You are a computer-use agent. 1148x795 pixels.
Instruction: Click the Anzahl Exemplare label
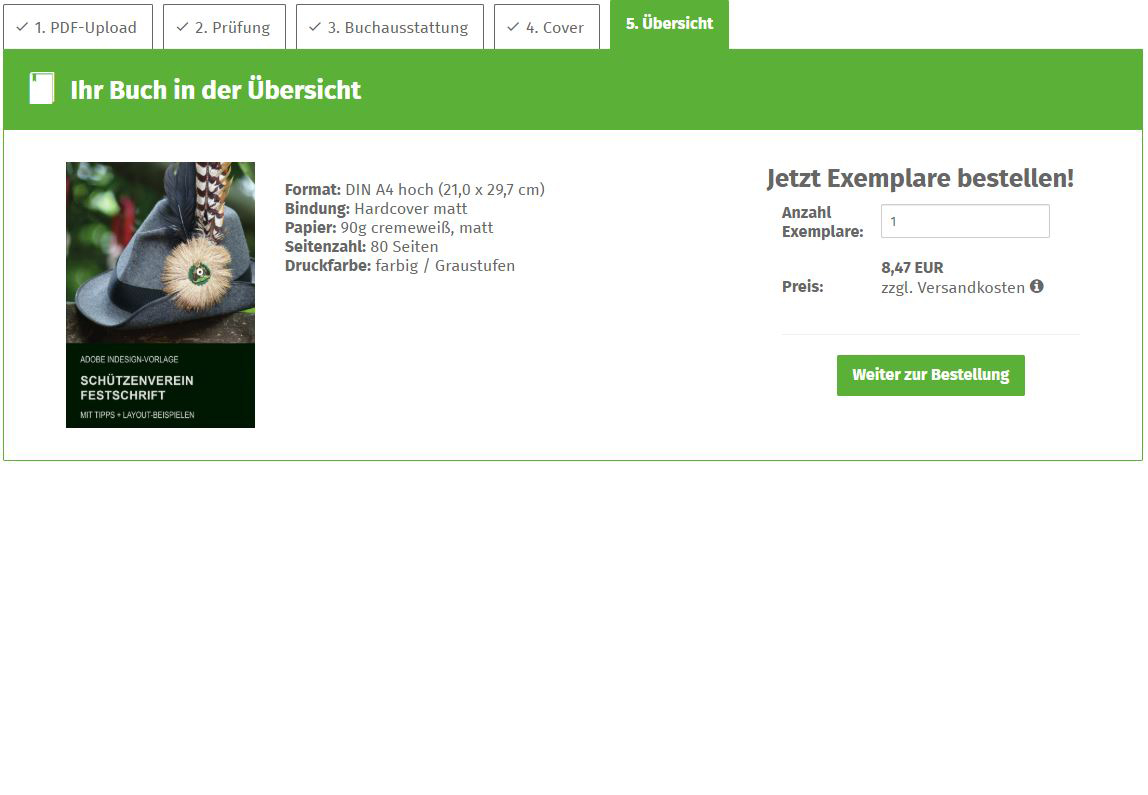pyautogui.click(x=822, y=222)
